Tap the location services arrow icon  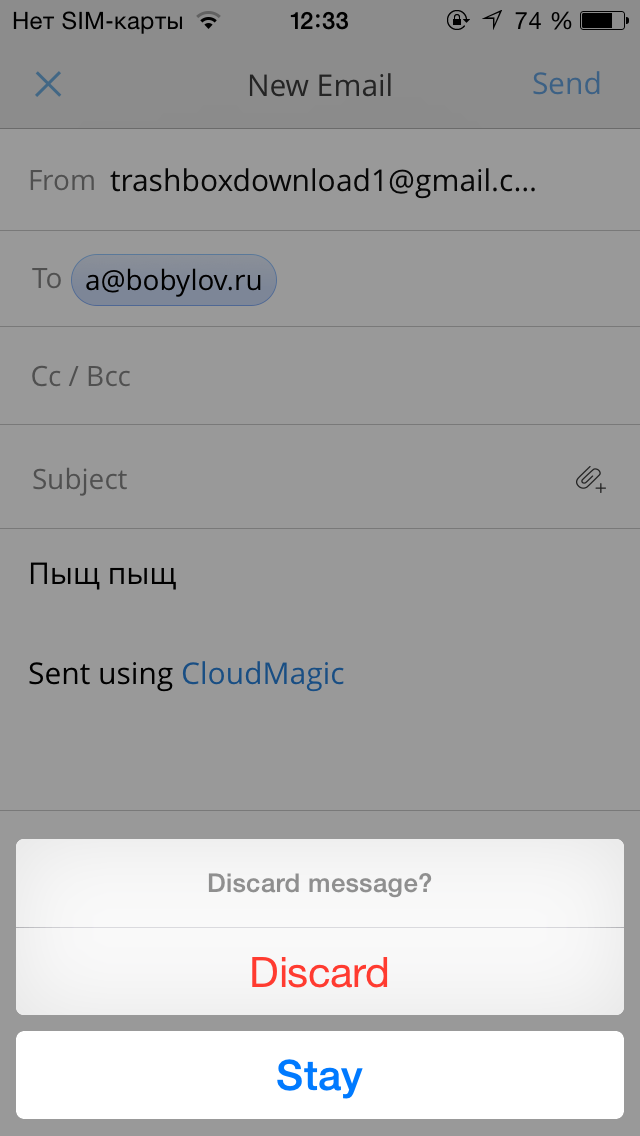(x=493, y=21)
